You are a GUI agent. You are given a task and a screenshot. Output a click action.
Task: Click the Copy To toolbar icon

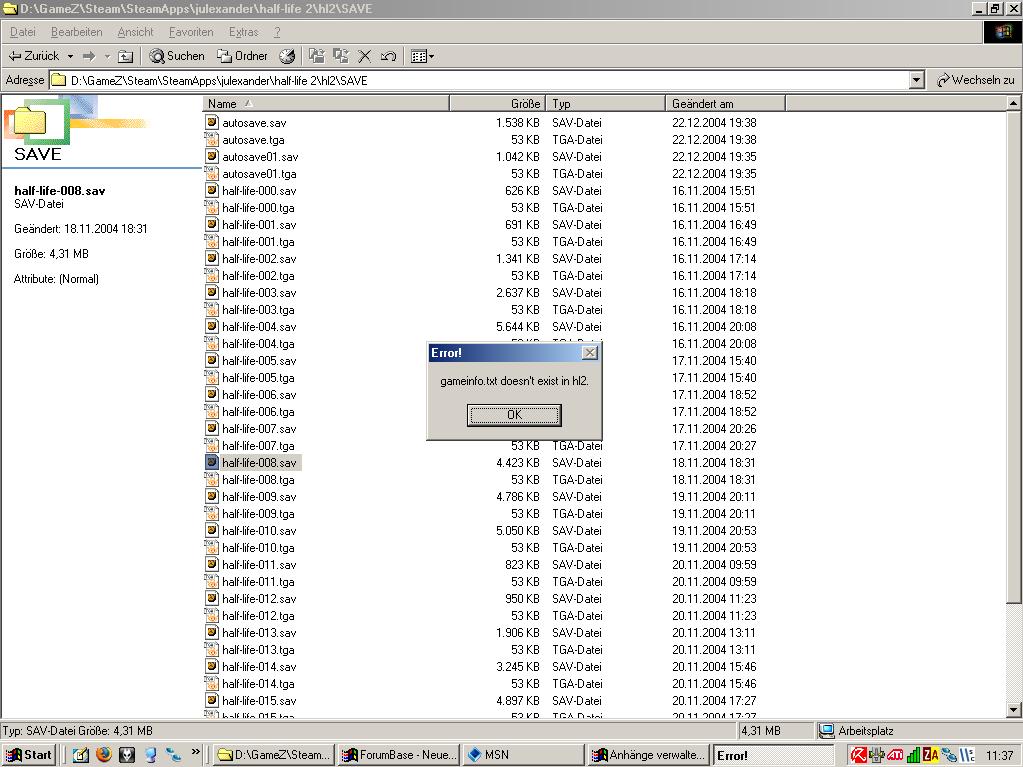[x=341, y=56]
